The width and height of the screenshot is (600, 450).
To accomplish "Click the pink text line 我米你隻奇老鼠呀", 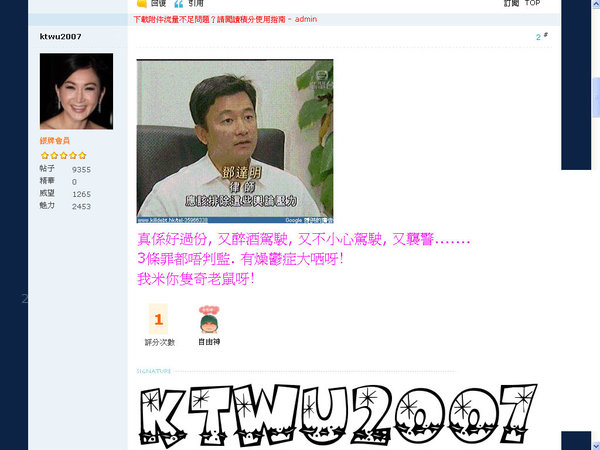I will tap(196, 279).
